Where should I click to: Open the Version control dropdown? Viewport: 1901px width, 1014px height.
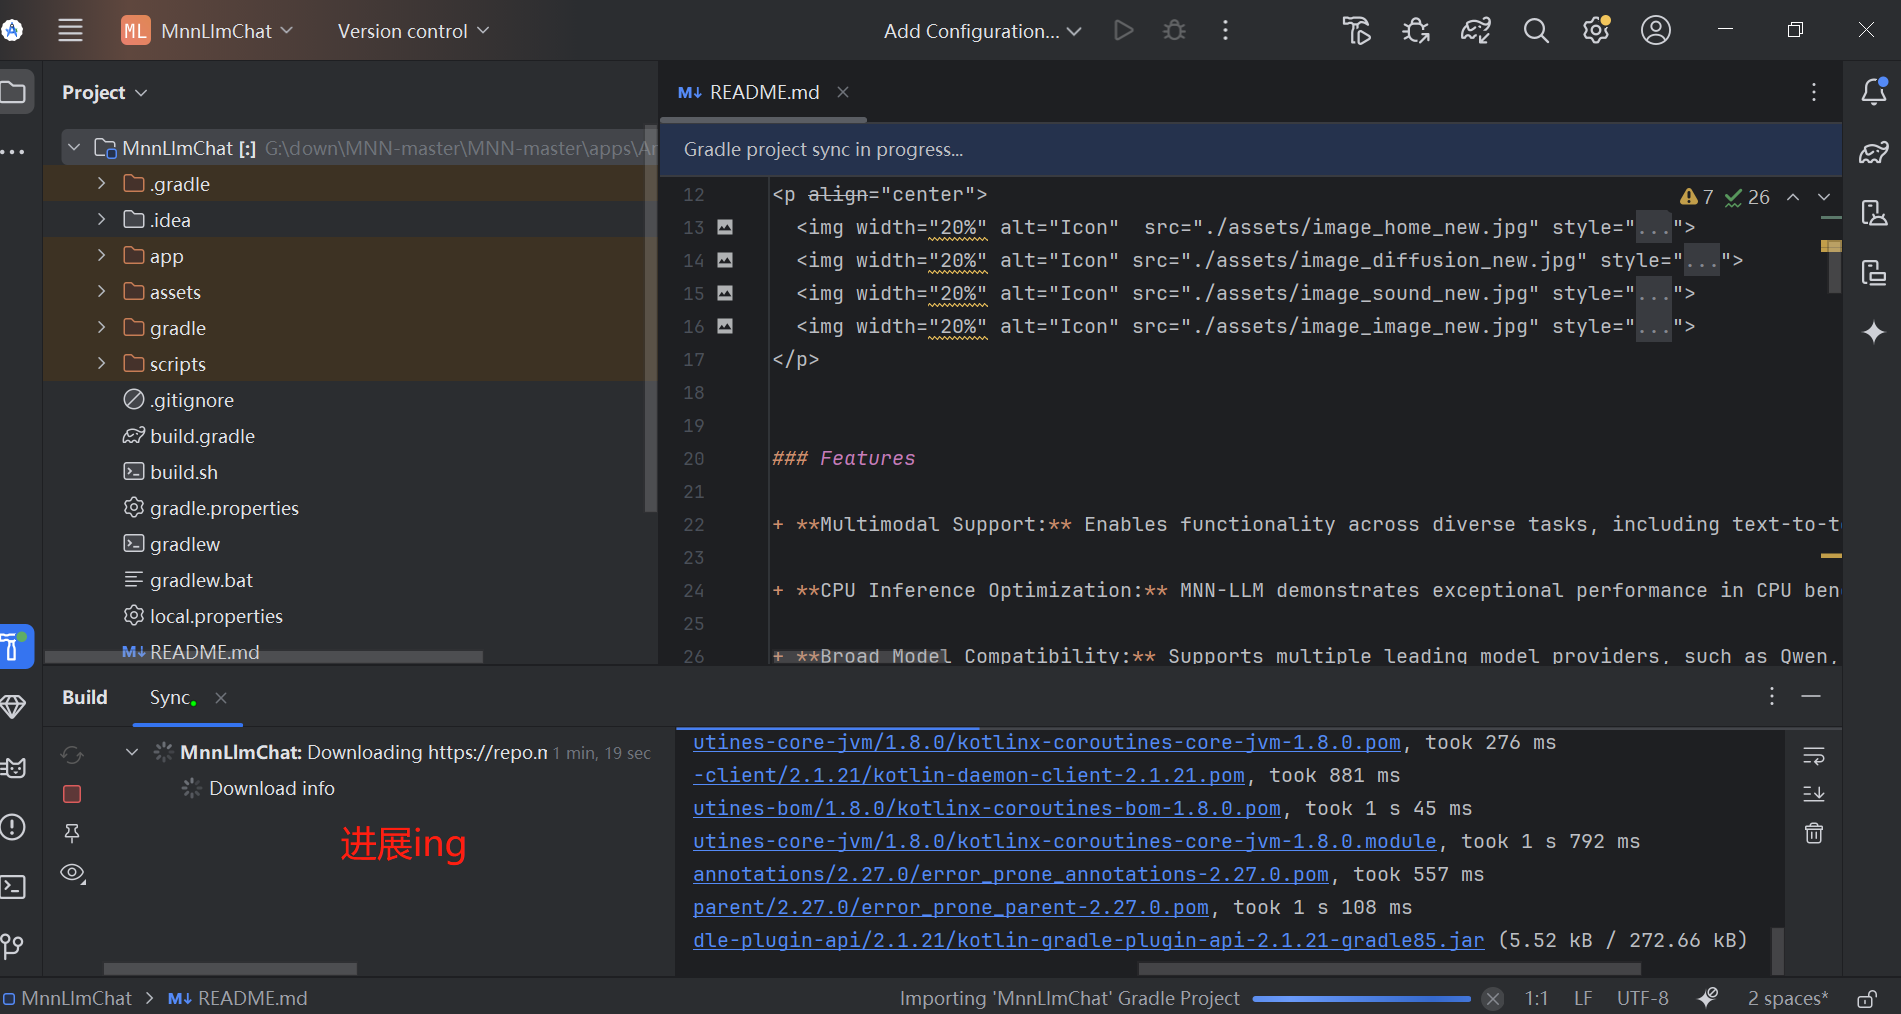pyautogui.click(x=413, y=31)
